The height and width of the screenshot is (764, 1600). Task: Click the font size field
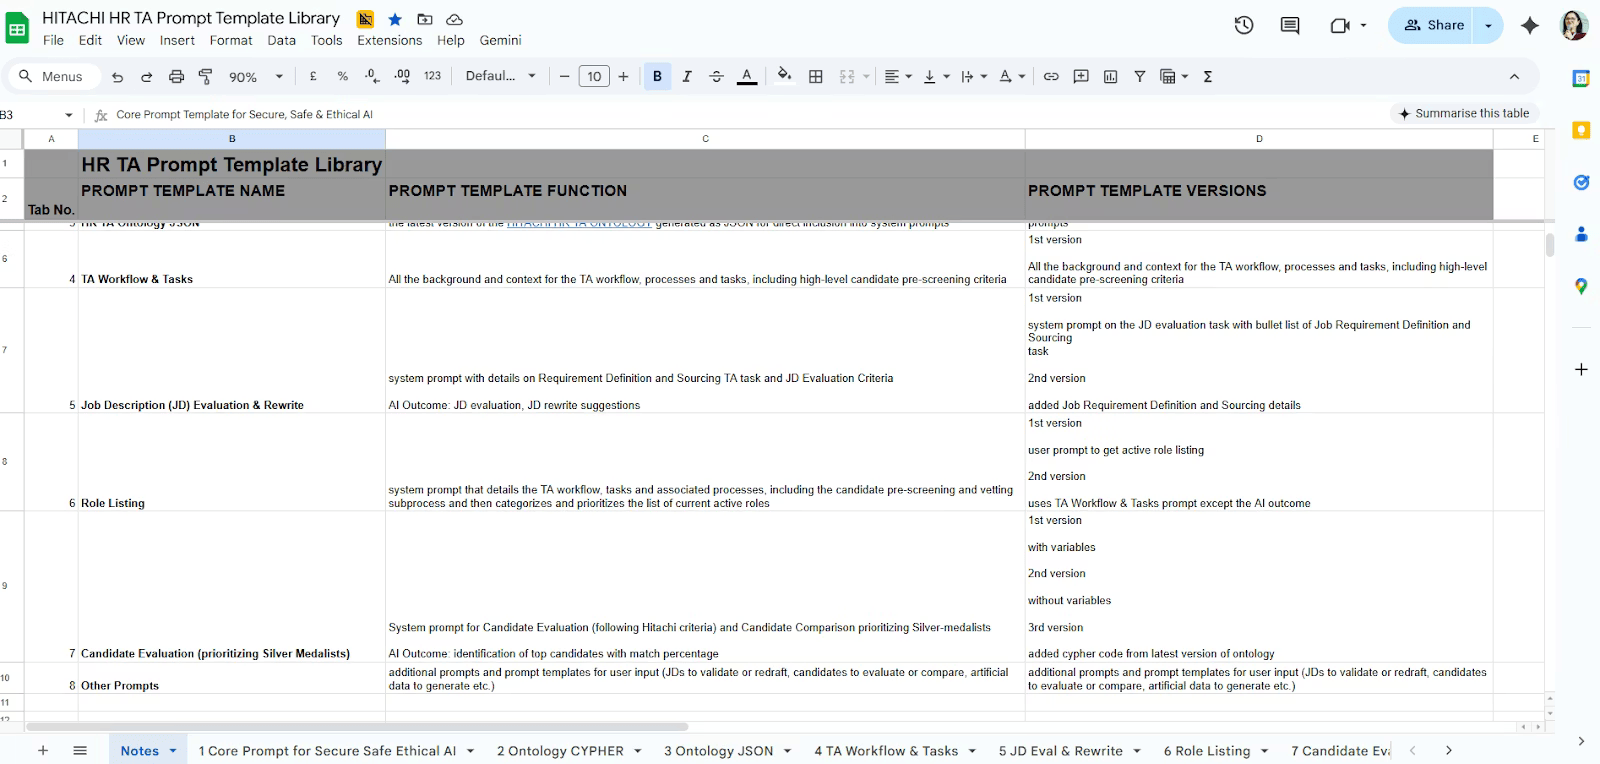(x=594, y=76)
